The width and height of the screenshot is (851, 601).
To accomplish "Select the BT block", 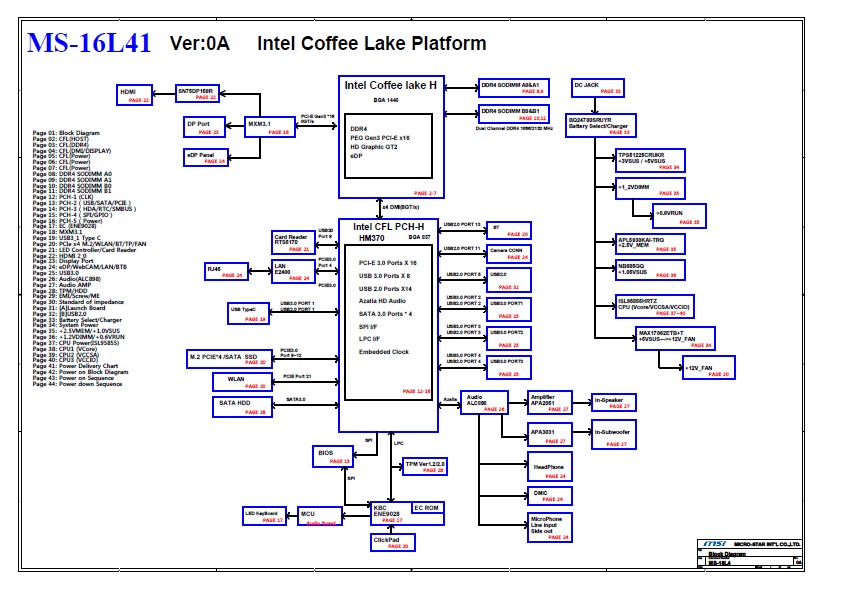I will pyautogui.click(x=509, y=230).
